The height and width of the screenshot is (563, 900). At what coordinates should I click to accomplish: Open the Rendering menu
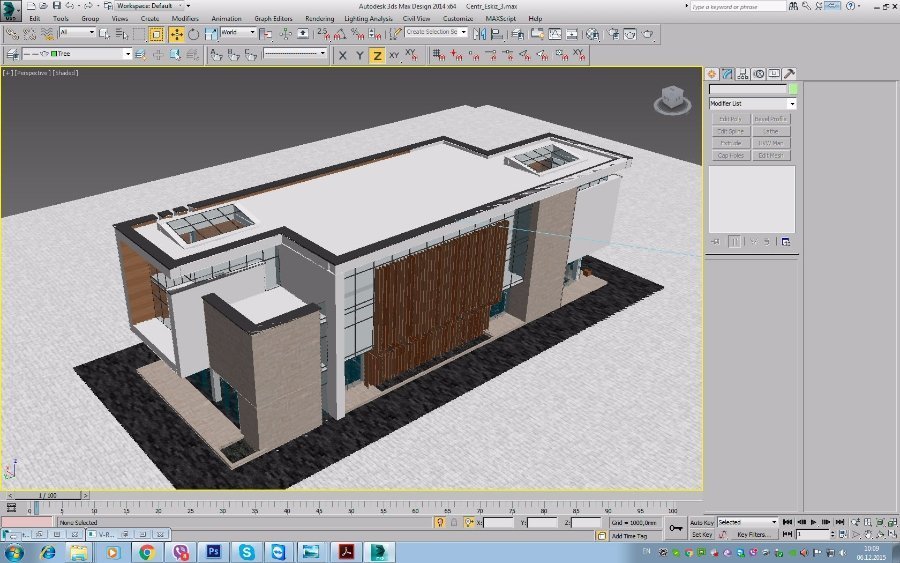point(319,18)
